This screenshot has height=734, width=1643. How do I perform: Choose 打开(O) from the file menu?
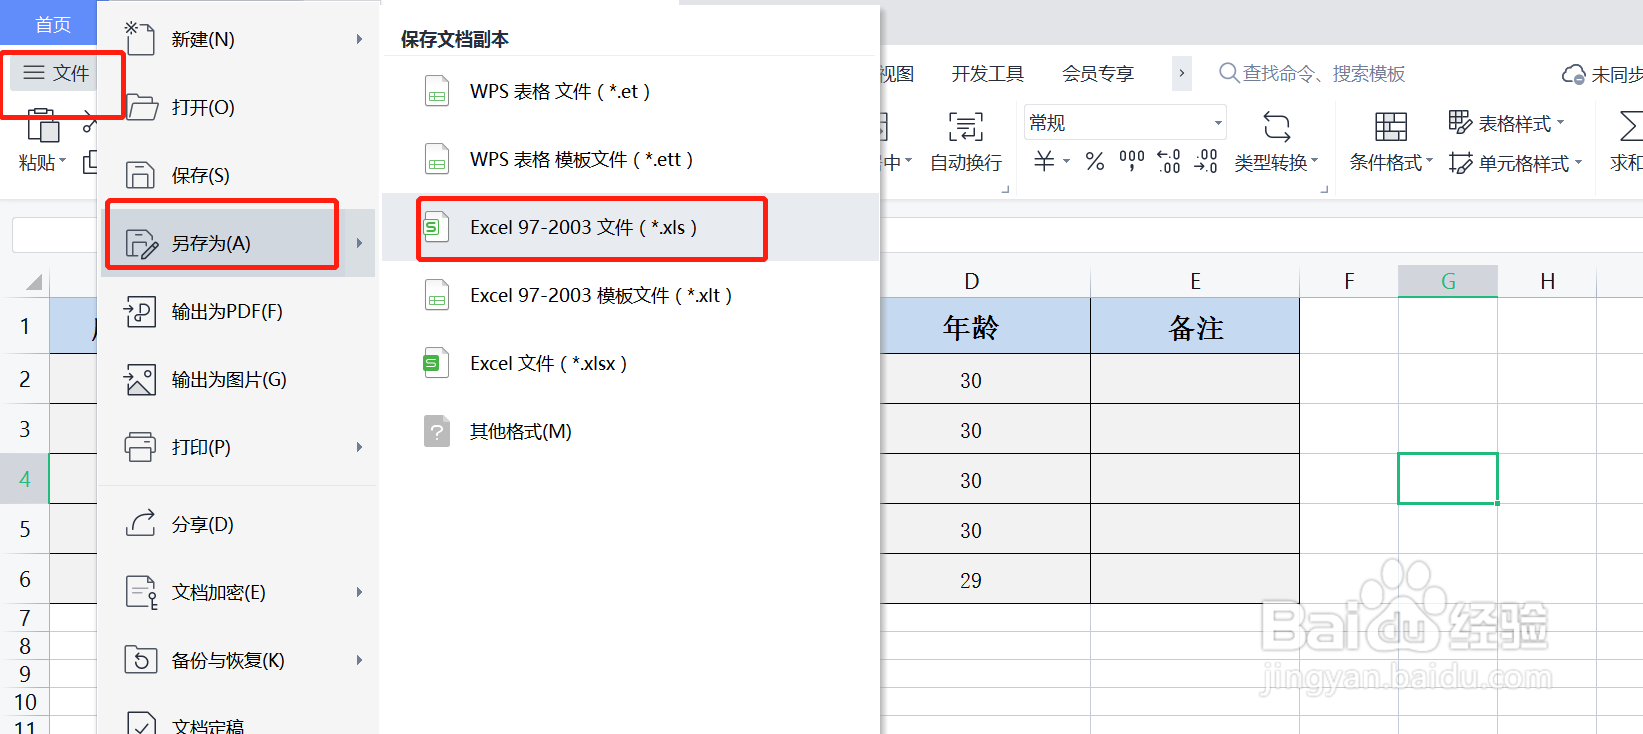236,108
